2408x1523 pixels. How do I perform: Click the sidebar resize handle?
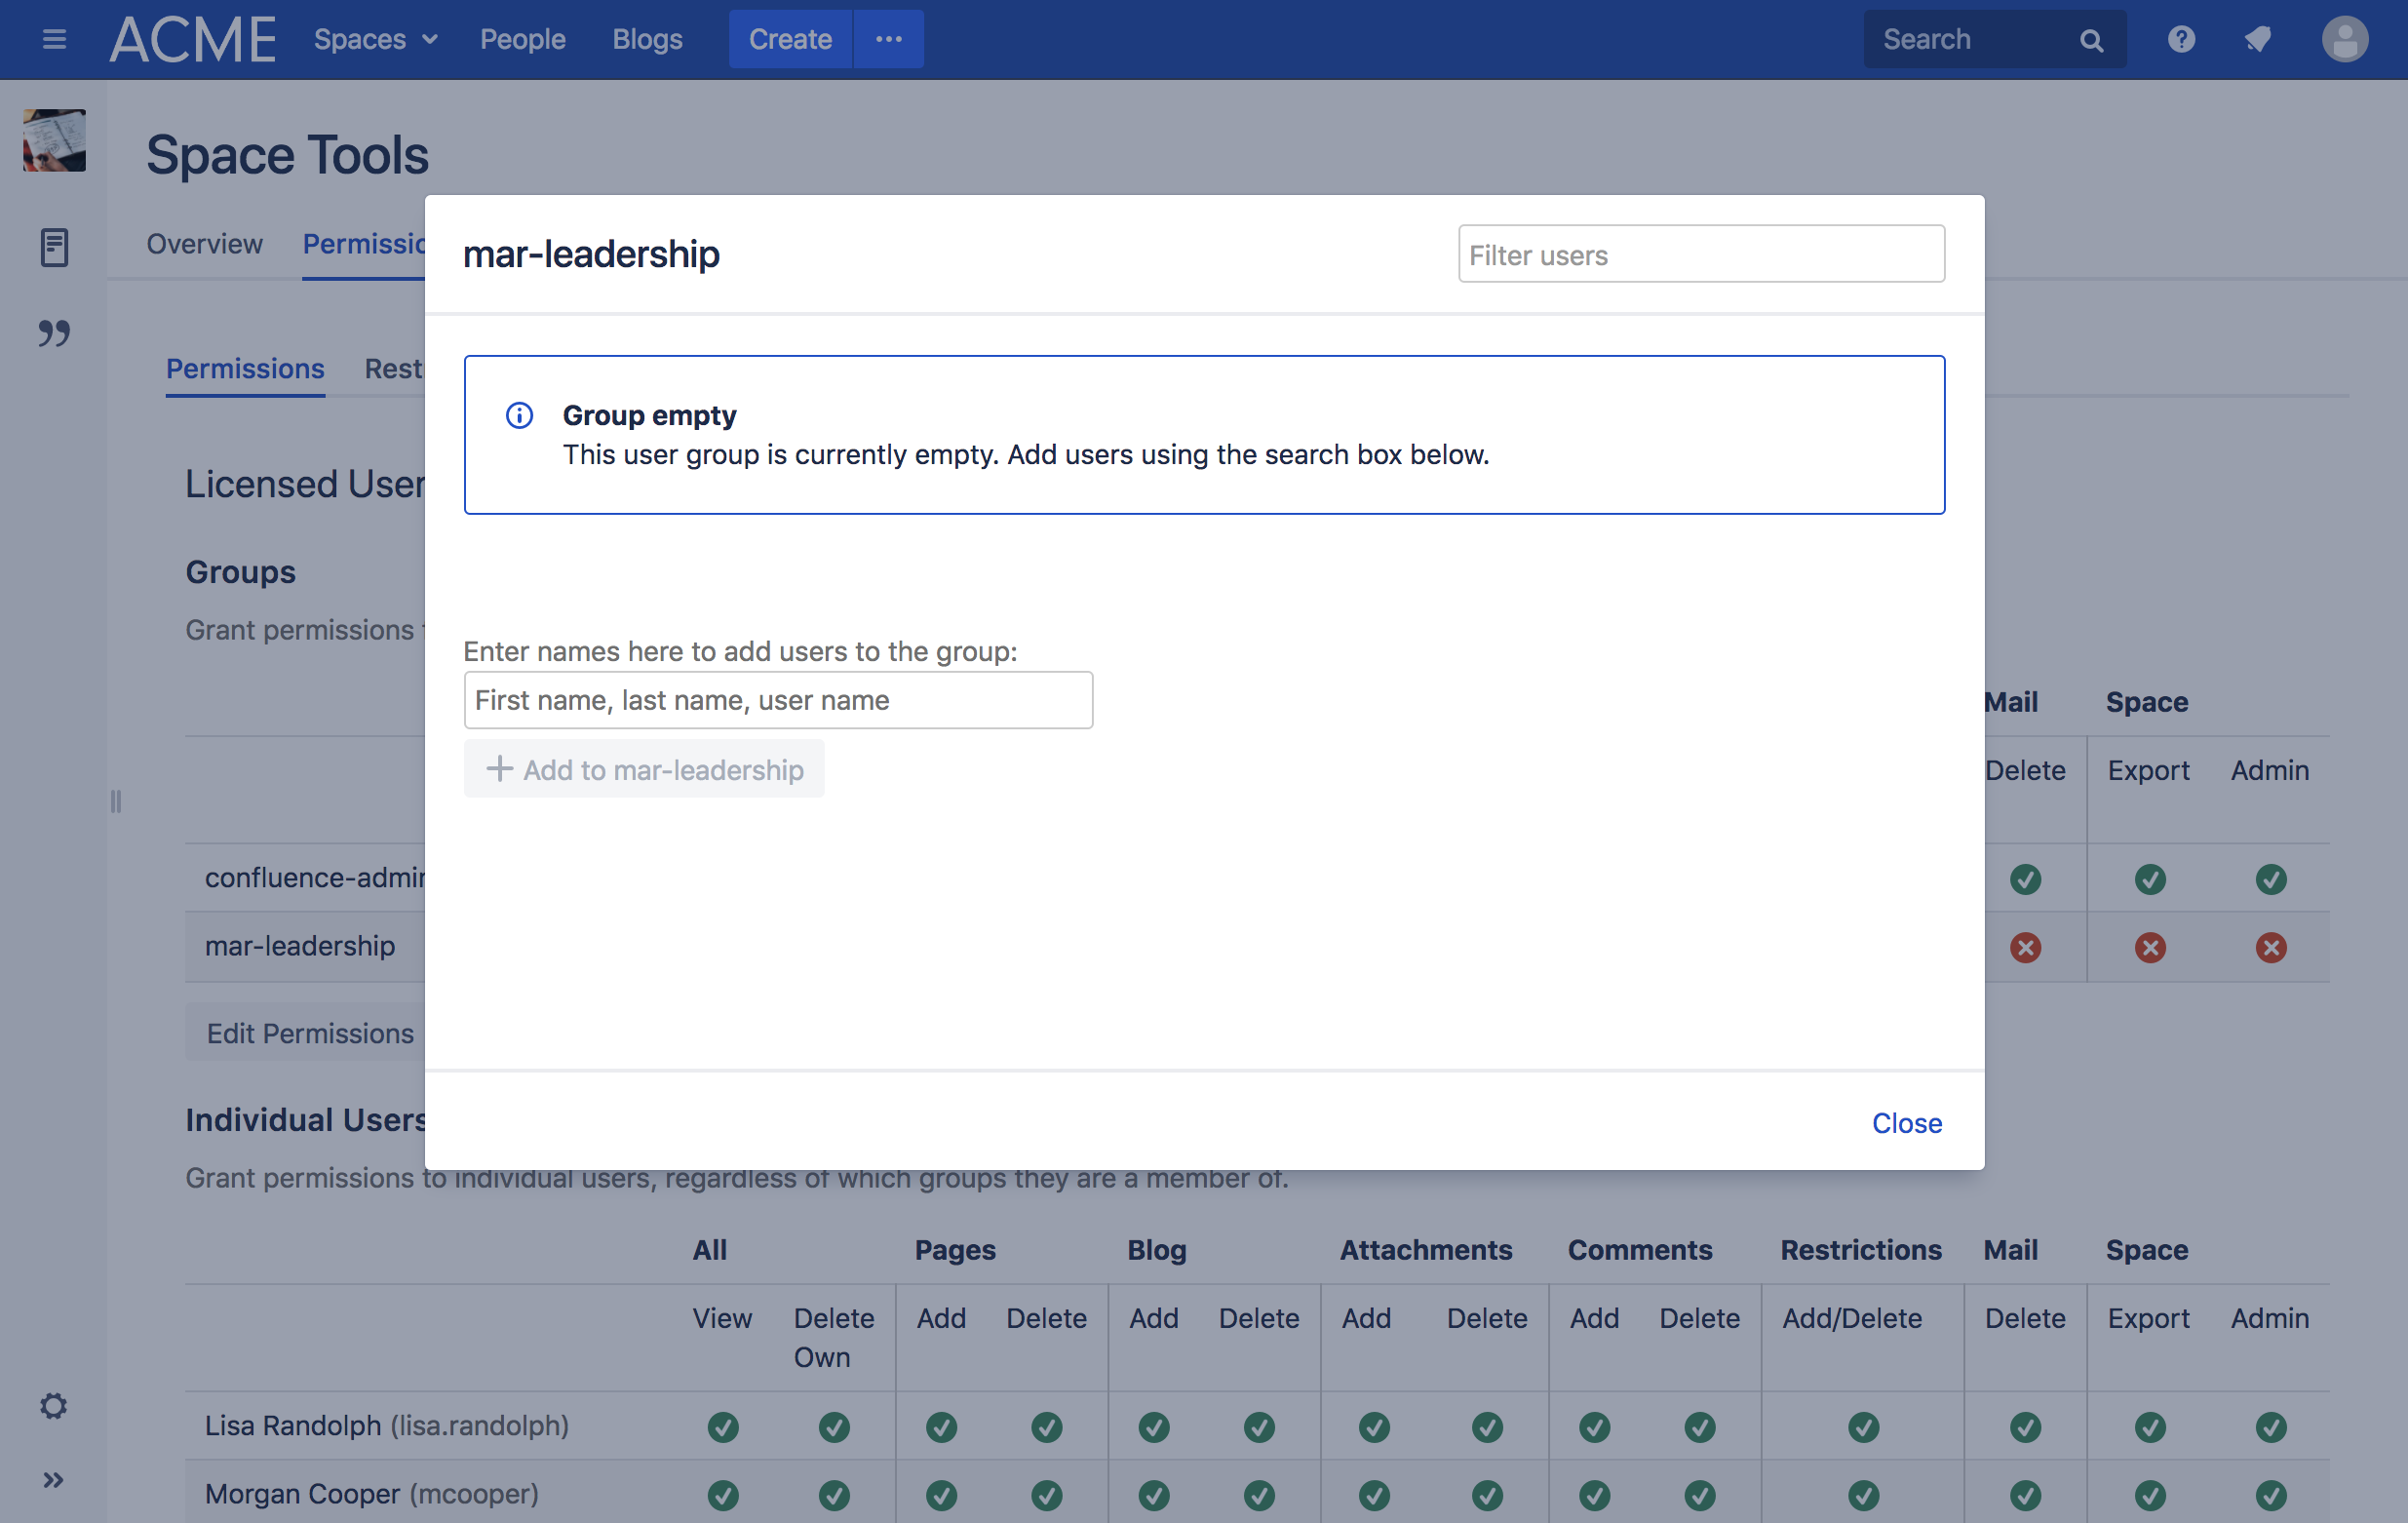coord(116,801)
